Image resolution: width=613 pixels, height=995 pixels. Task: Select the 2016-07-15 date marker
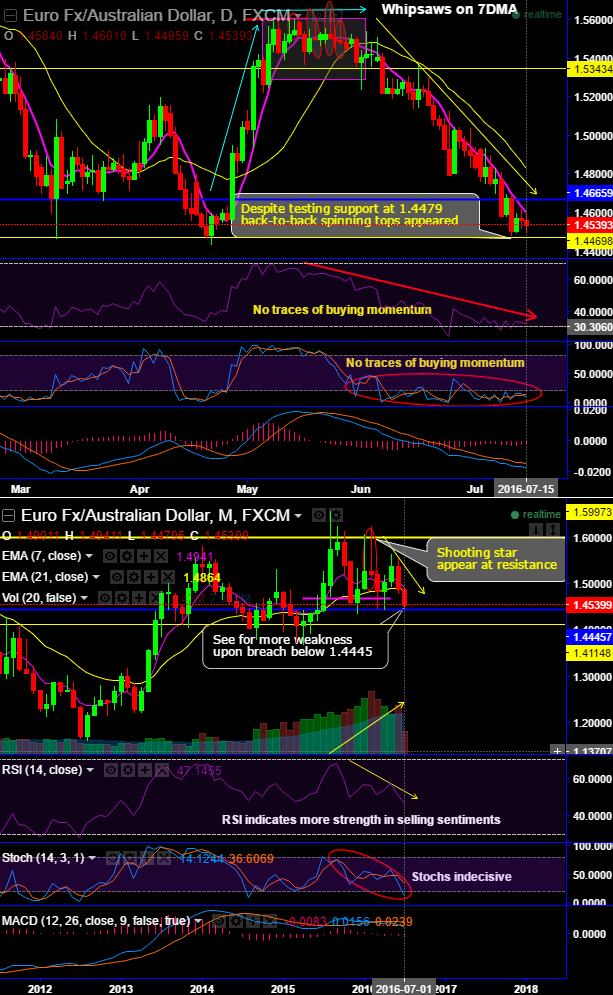pos(525,489)
